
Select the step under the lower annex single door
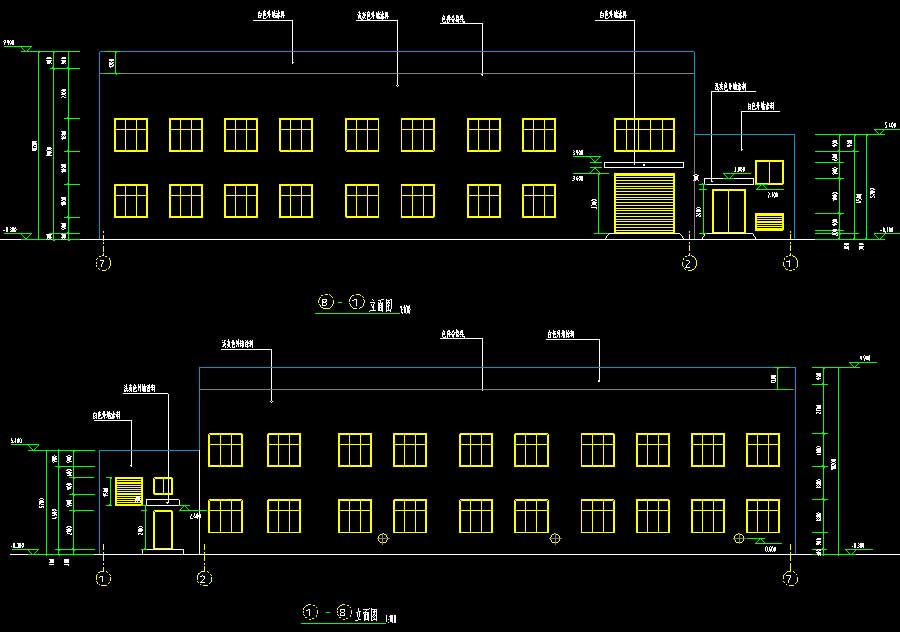click(x=163, y=552)
